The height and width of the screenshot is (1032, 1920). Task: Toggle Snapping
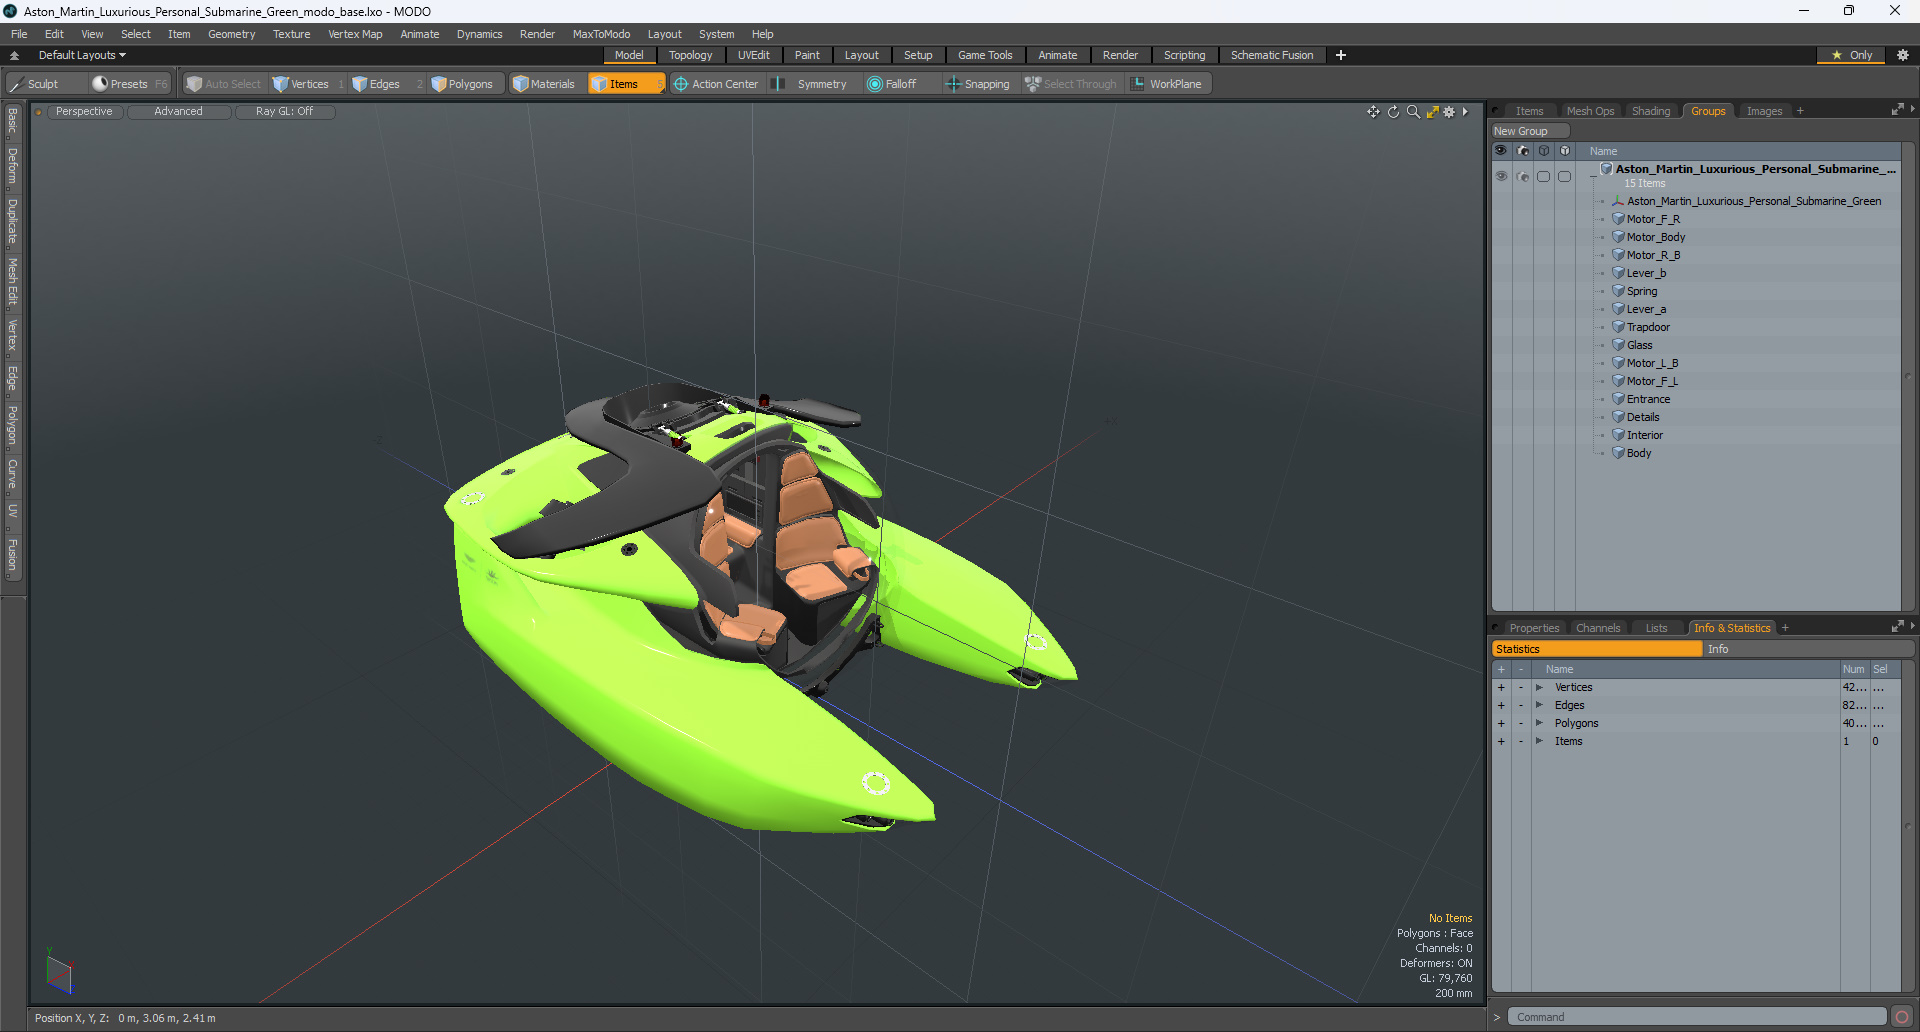coord(978,84)
